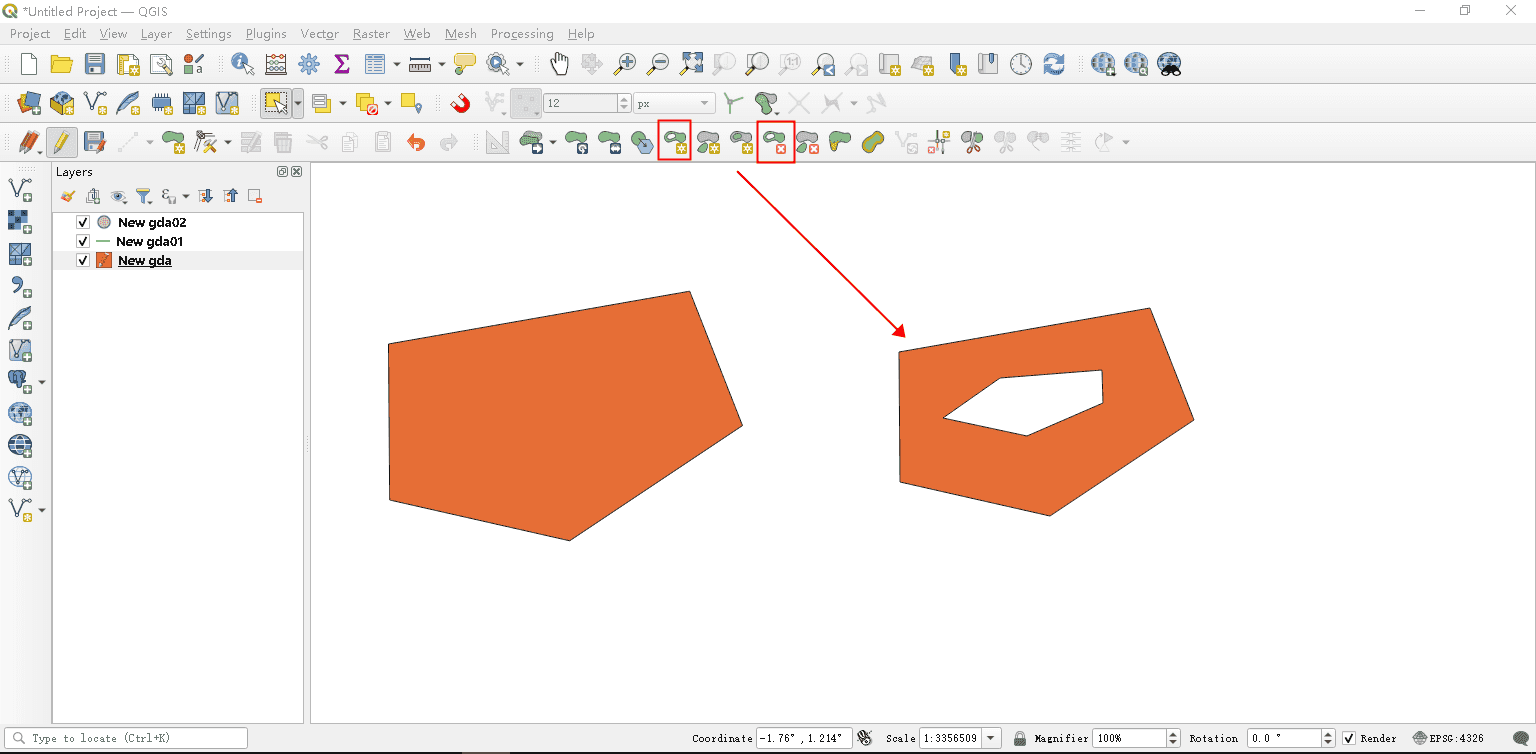This screenshot has width=1536, height=754.
Task: Open the snapping units px dropdown
Action: 675,103
